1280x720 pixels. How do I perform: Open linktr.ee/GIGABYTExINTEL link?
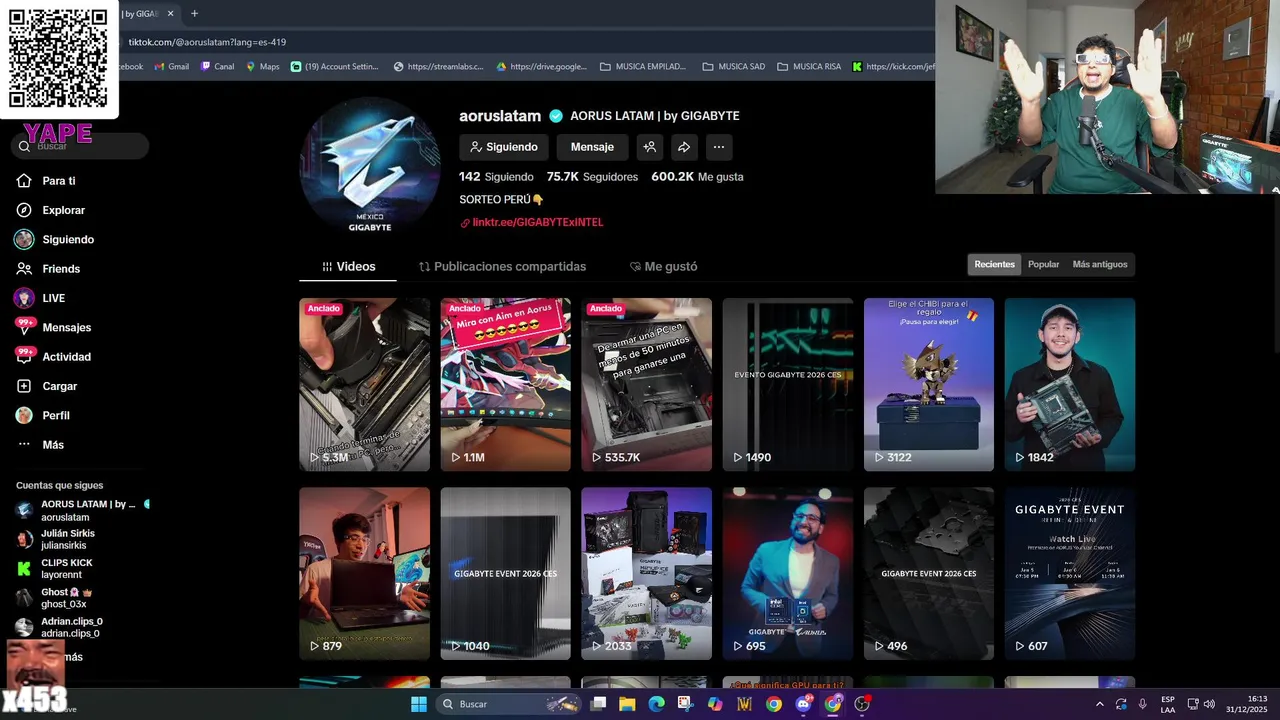click(537, 222)
